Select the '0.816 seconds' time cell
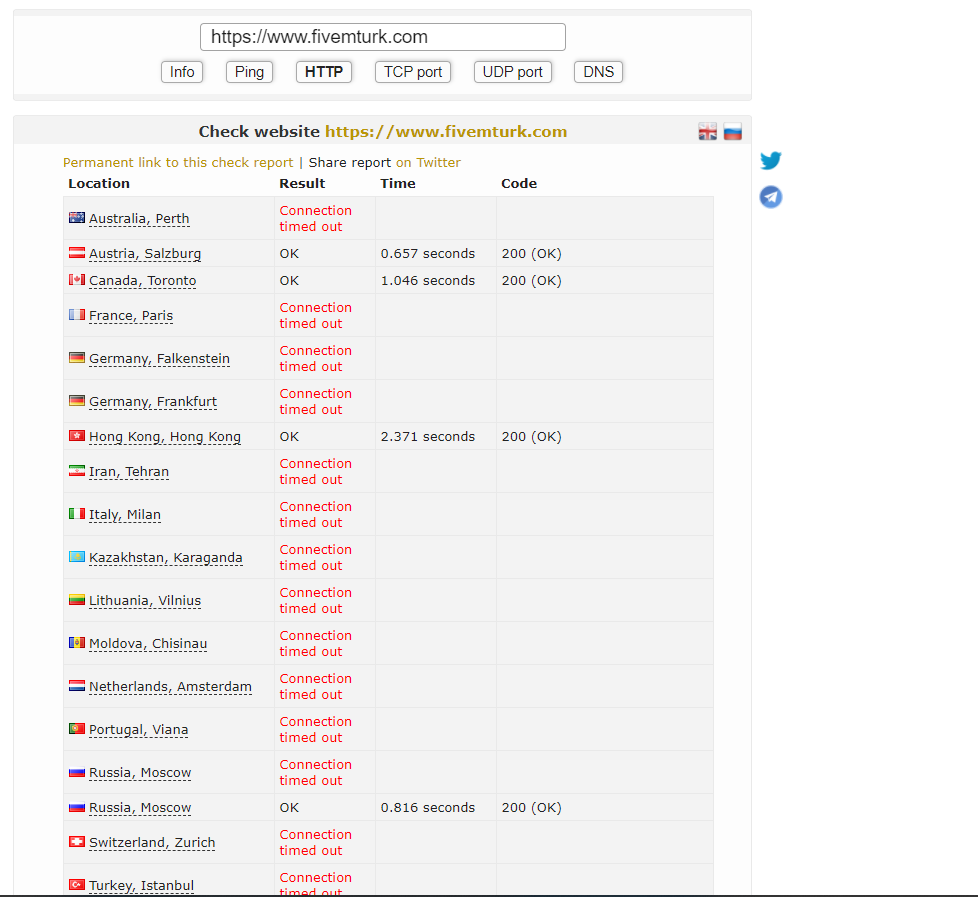 tap(428, 808)
